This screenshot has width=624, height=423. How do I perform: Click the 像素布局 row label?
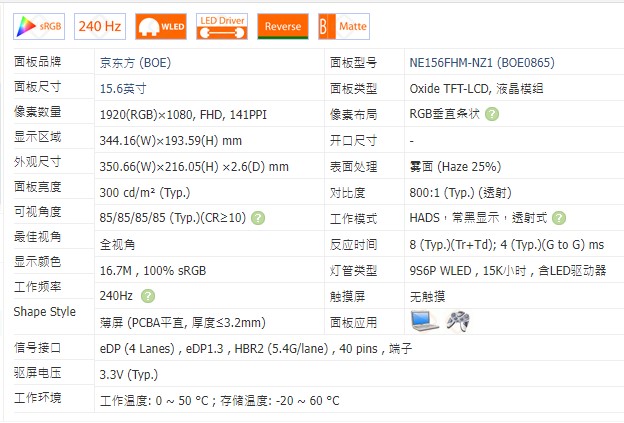coord(353,115)
